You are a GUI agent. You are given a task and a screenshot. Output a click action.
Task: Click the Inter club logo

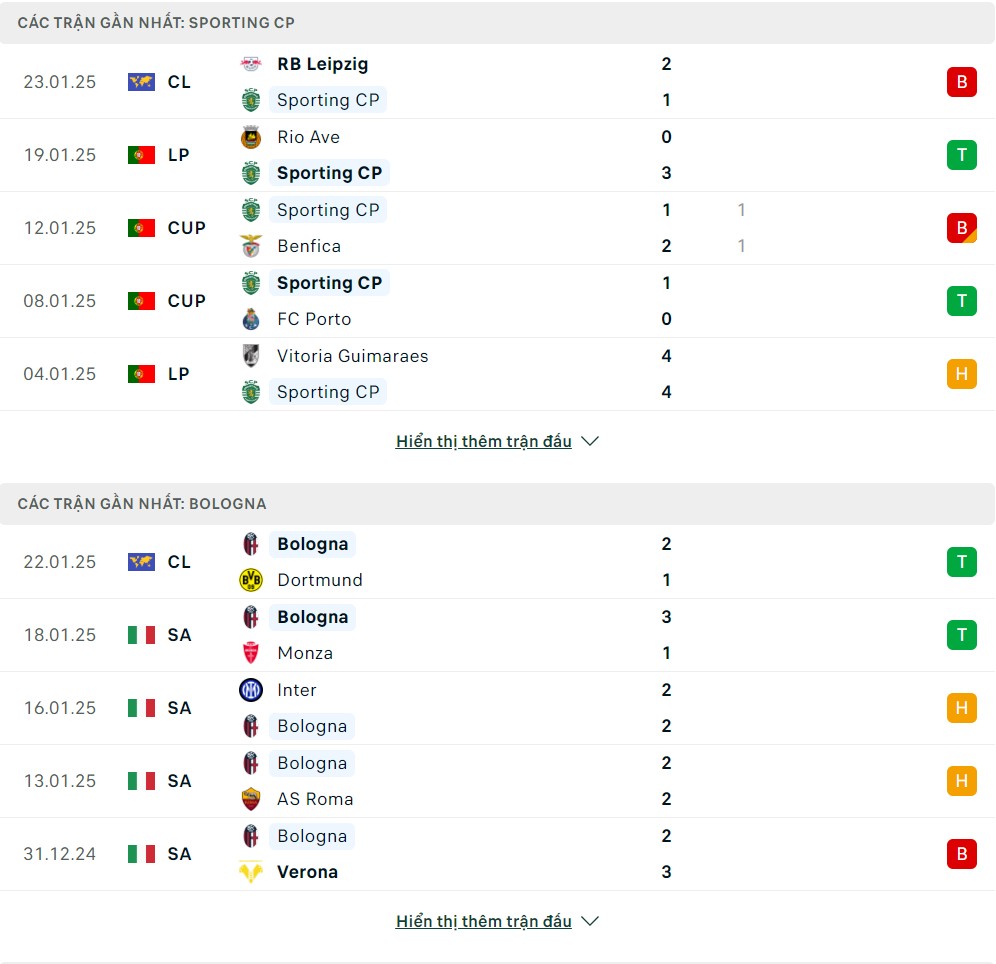pyautogui.click(x=251, y=690)
